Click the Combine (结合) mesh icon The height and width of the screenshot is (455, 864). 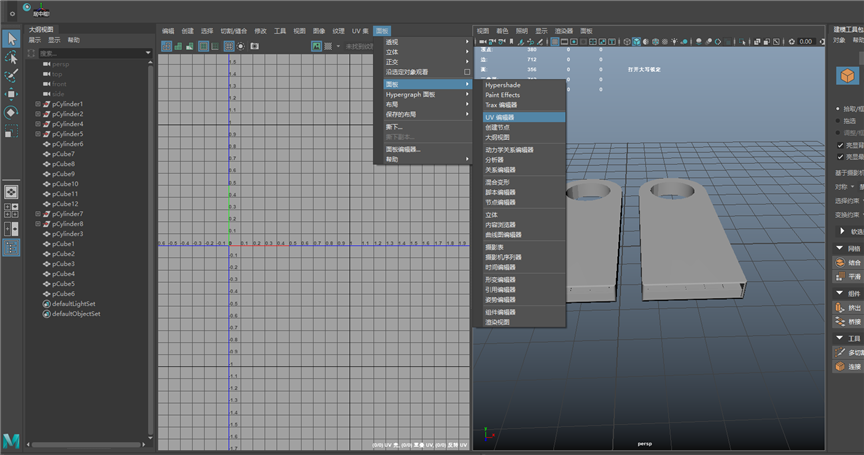coord(840,262)
